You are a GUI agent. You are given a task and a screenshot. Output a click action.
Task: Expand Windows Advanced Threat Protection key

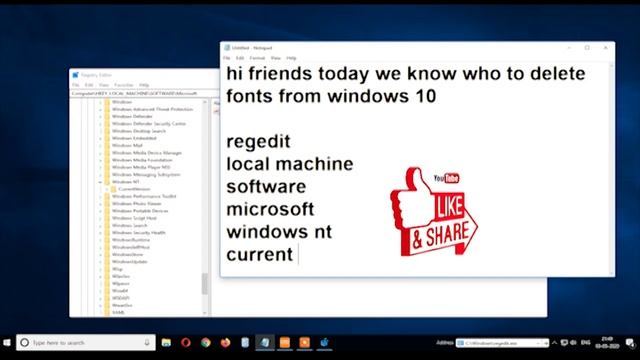pyautogui.click(x=100, y=109)
